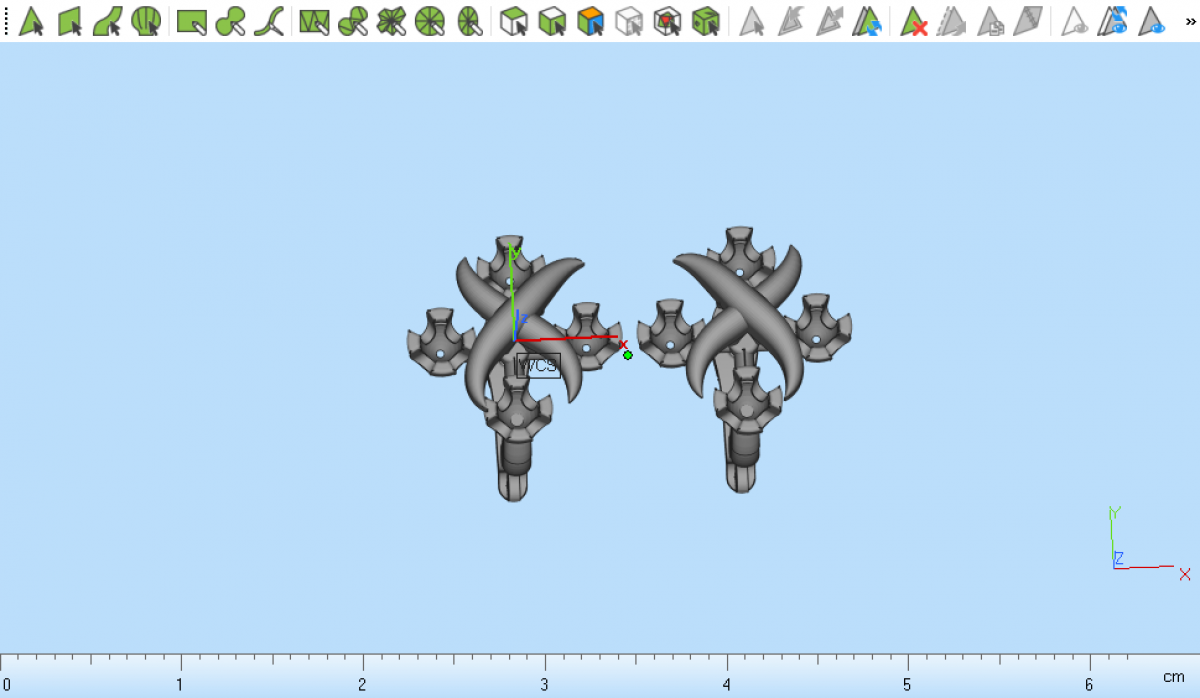Choose the freeform blob brush marking tool
Screen dimensions: 1200x698
230,20
